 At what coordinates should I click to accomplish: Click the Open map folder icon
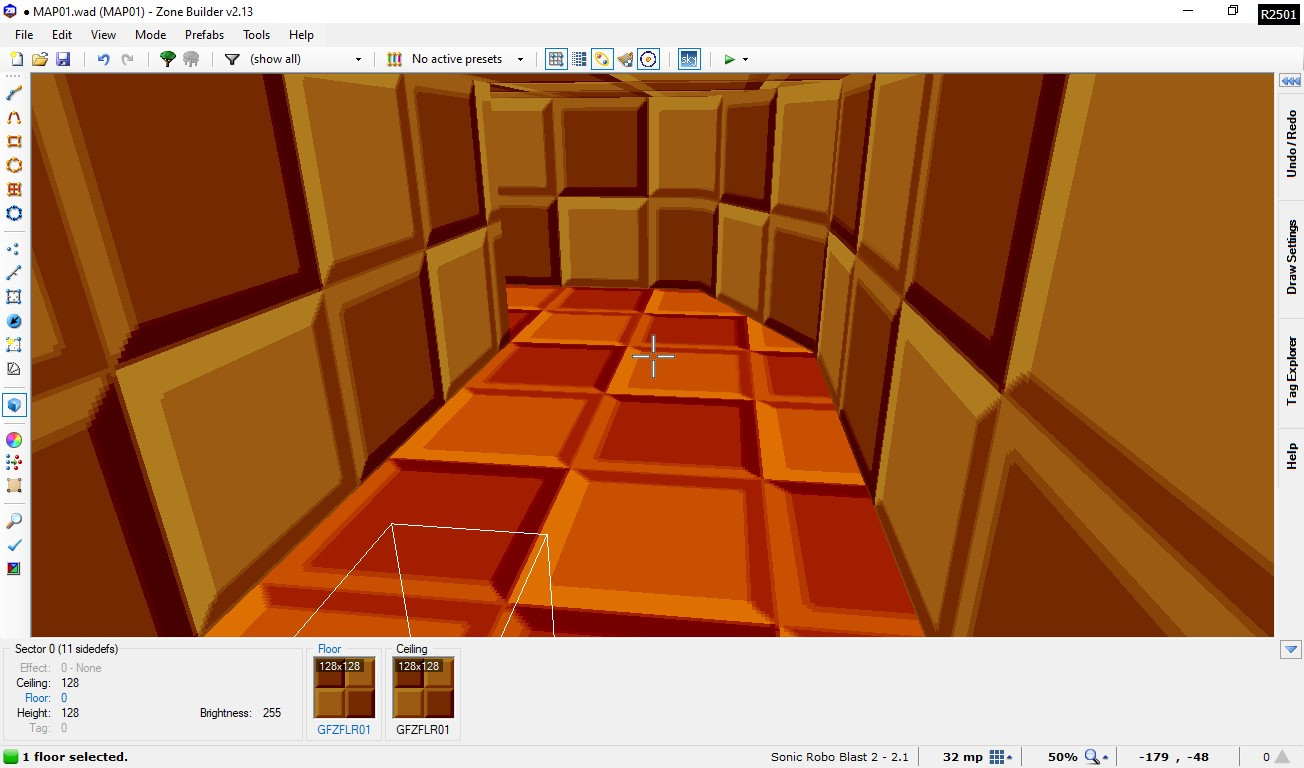coord(40,59)
